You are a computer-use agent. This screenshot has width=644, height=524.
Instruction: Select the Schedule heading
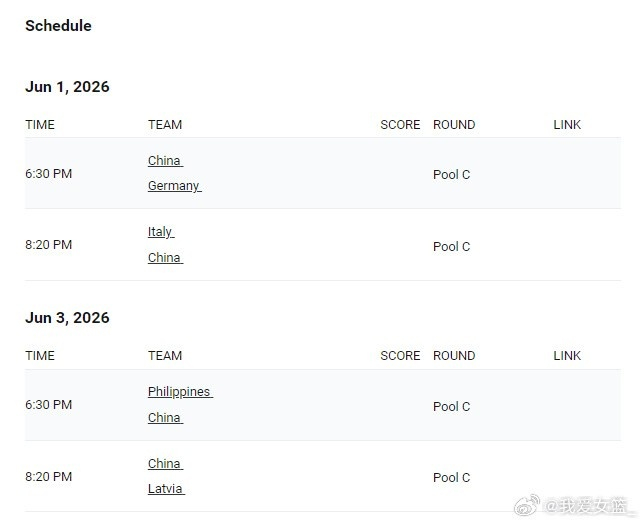[x=58, y=25]
